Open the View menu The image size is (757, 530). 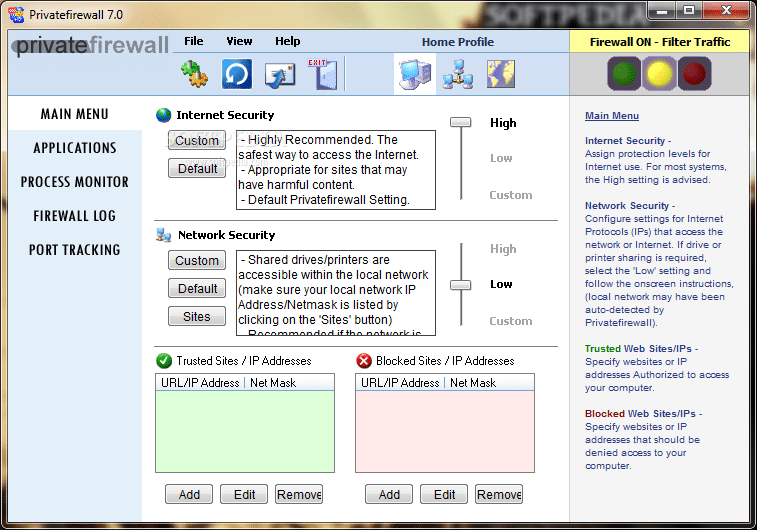[x=239, y=42]
